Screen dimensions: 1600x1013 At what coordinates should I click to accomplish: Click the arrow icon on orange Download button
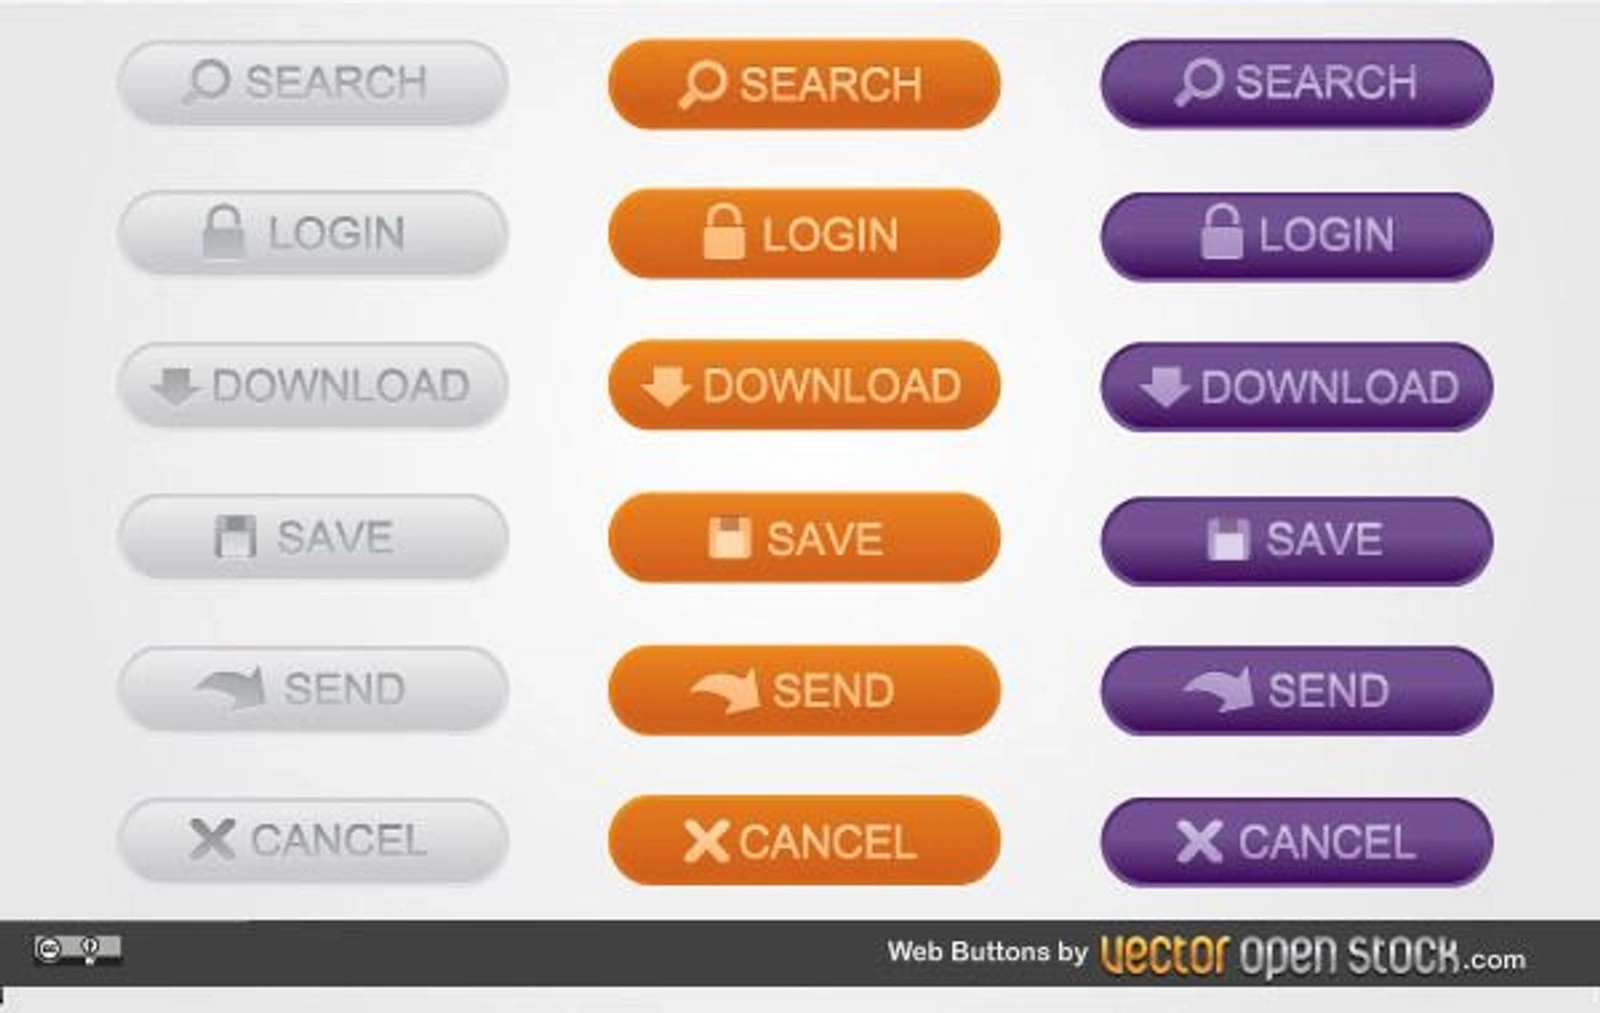click(x=666, y=386)
